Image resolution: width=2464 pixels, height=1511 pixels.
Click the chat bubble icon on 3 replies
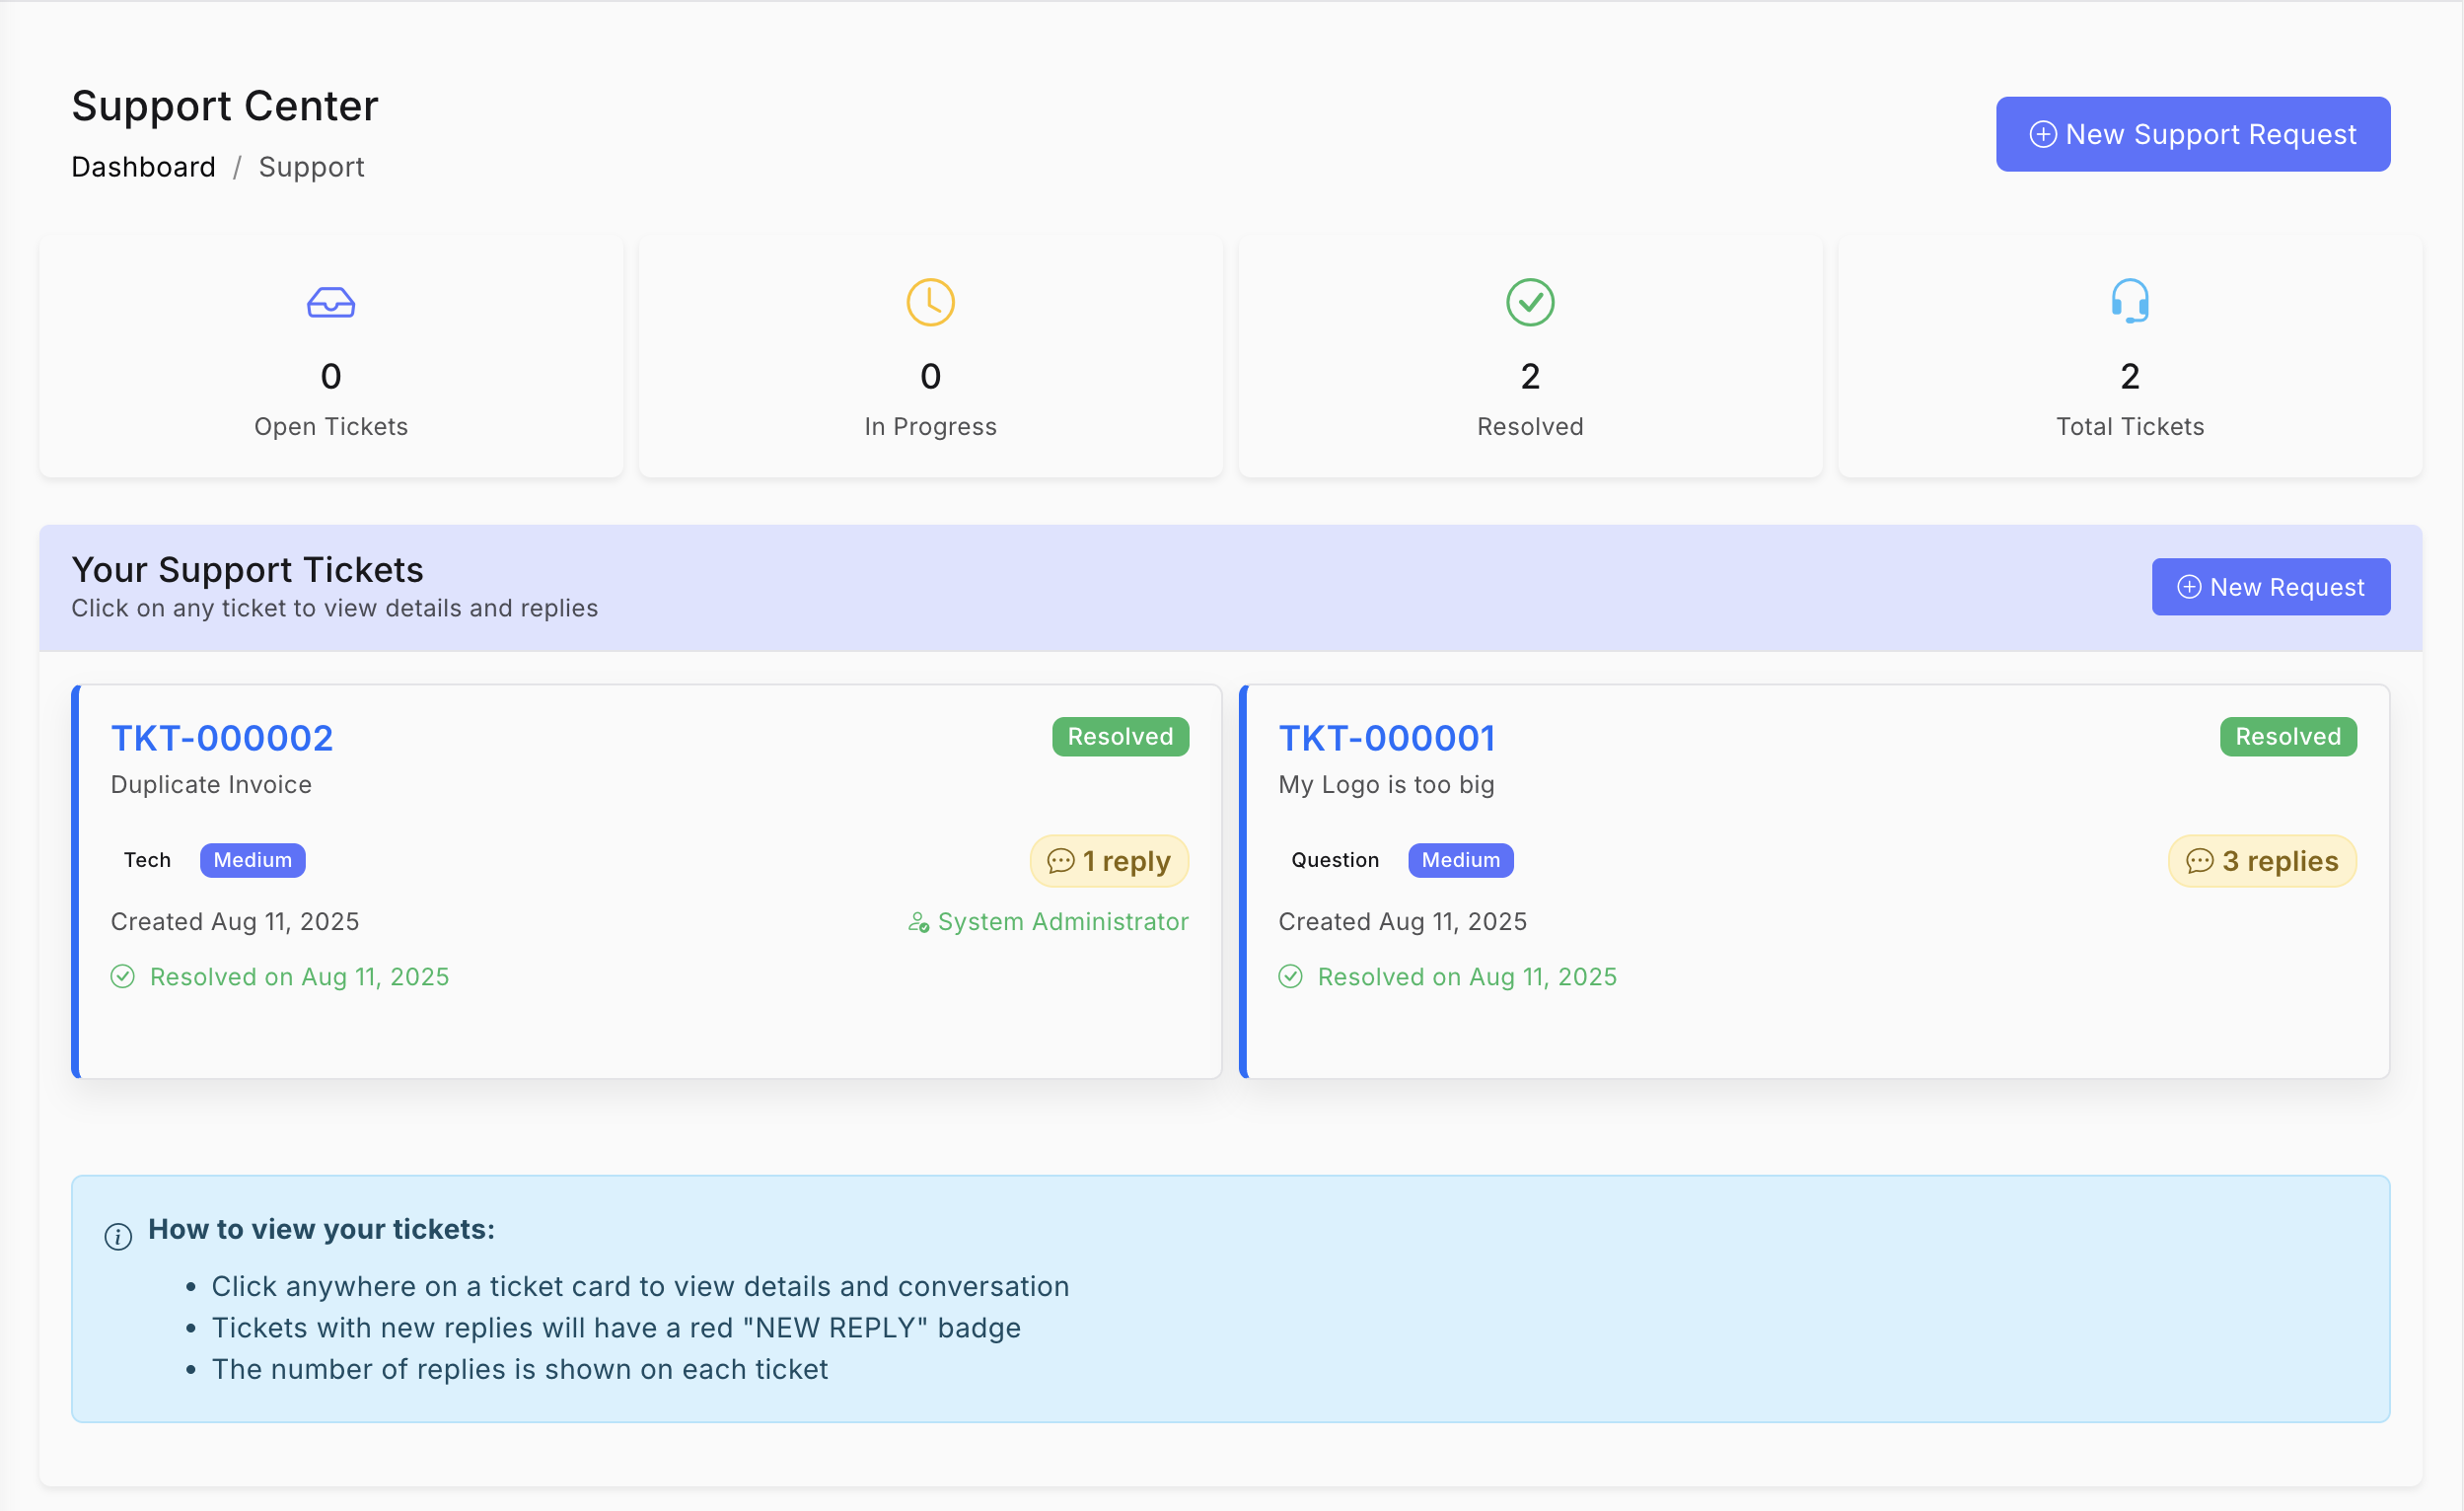pyautogui.click(x=2199, y=861)
